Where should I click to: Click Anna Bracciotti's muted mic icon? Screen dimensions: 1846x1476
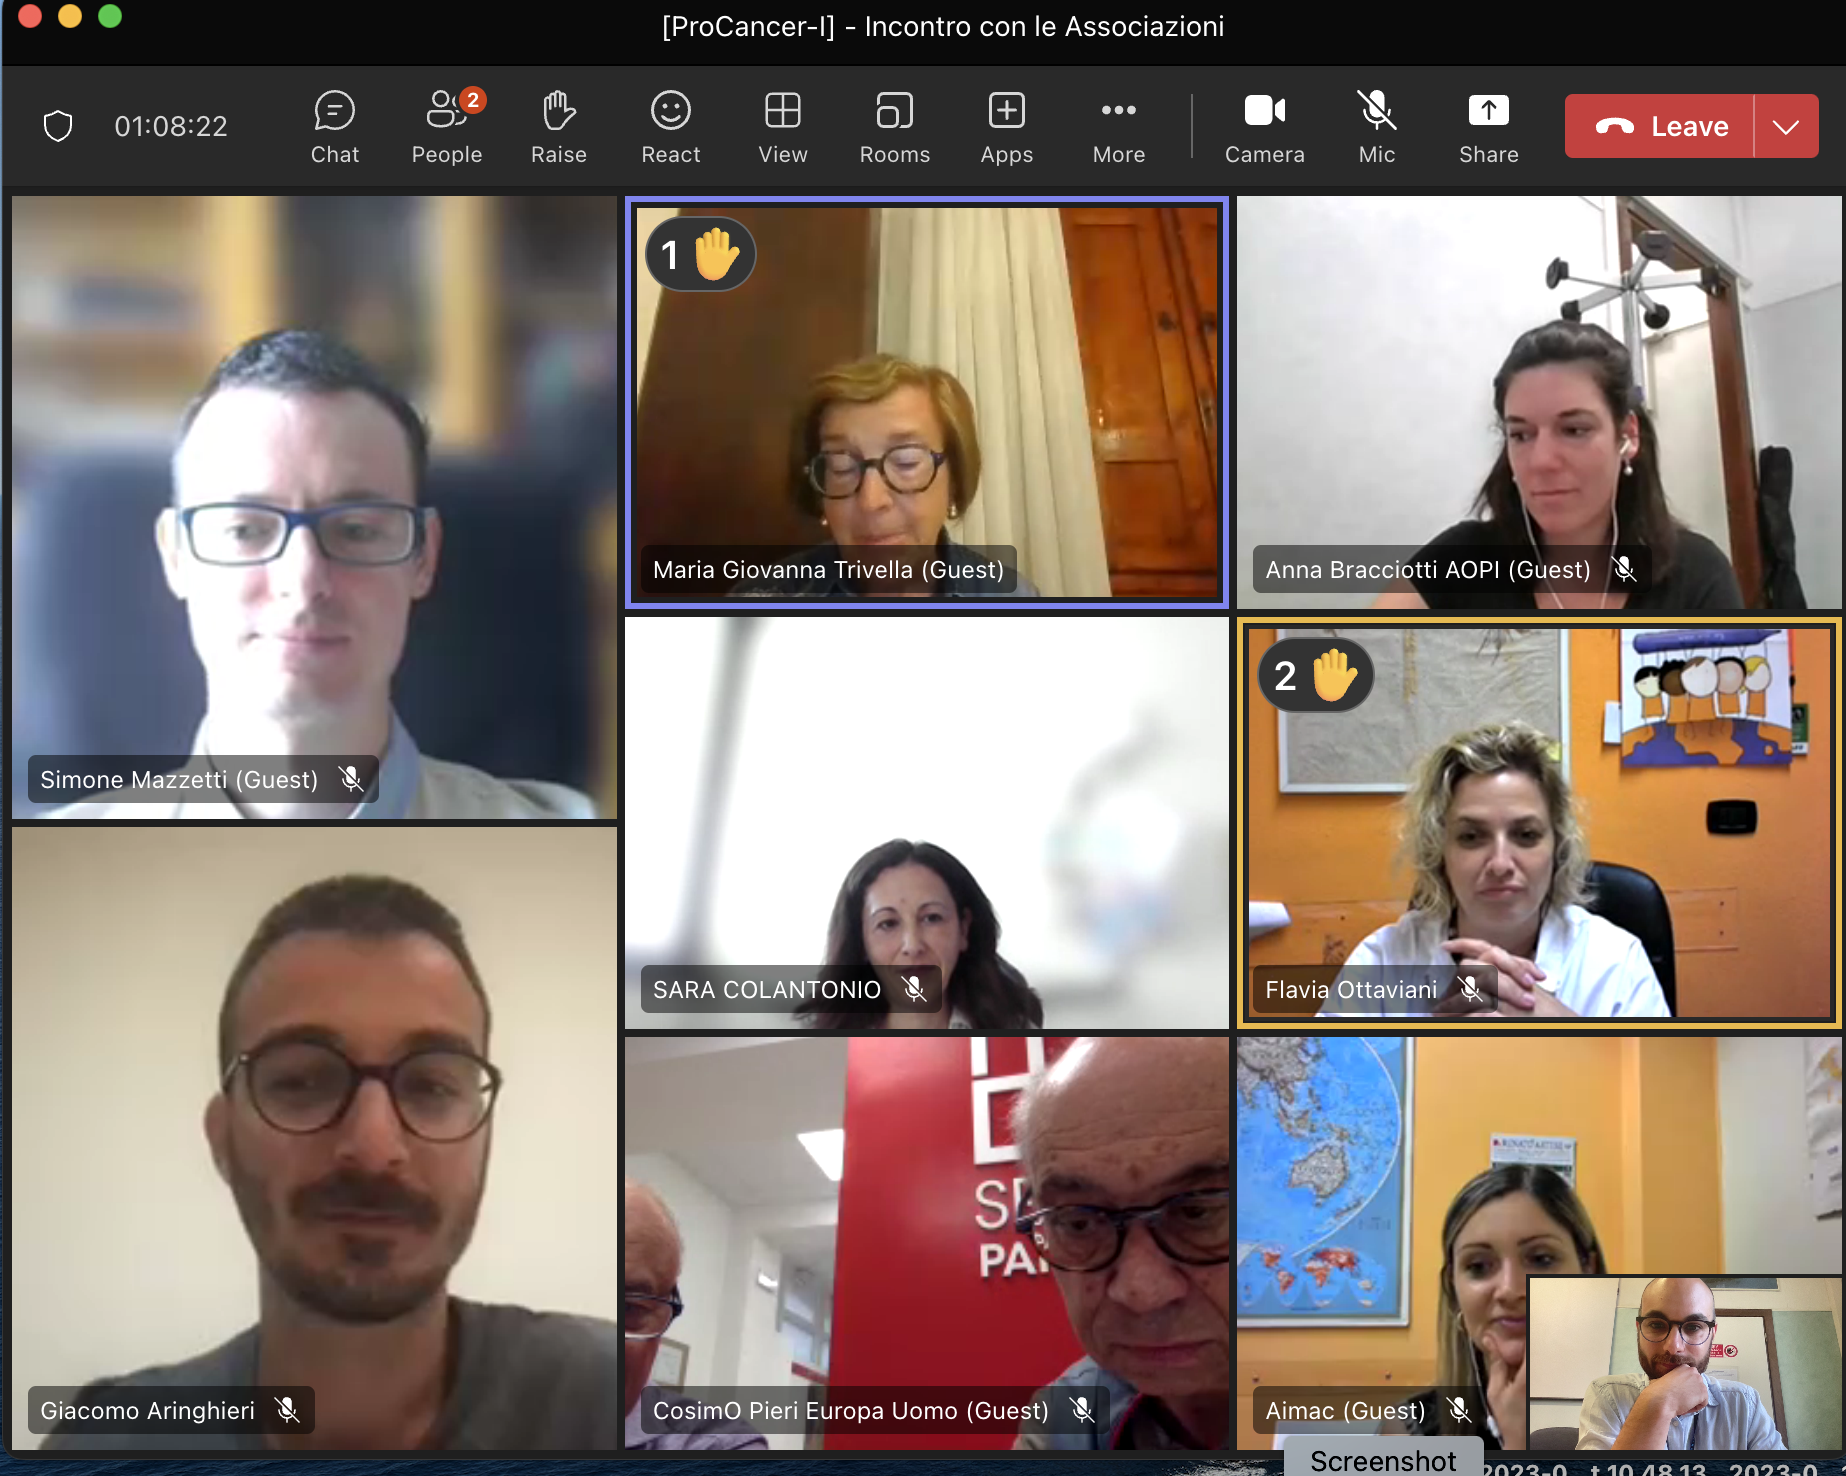(x=1625, y=569)
